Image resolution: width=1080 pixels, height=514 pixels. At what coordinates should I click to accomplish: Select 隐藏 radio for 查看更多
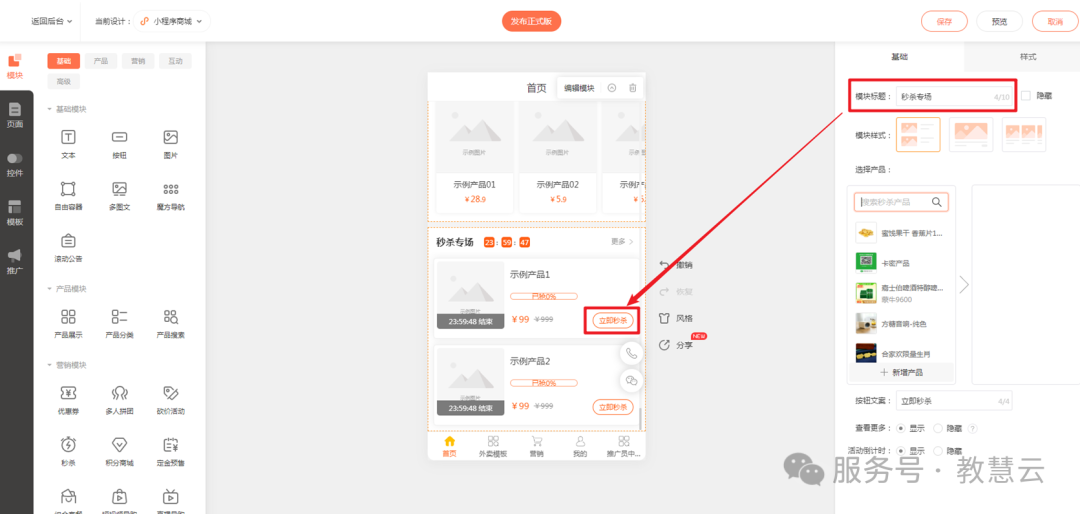938,428
